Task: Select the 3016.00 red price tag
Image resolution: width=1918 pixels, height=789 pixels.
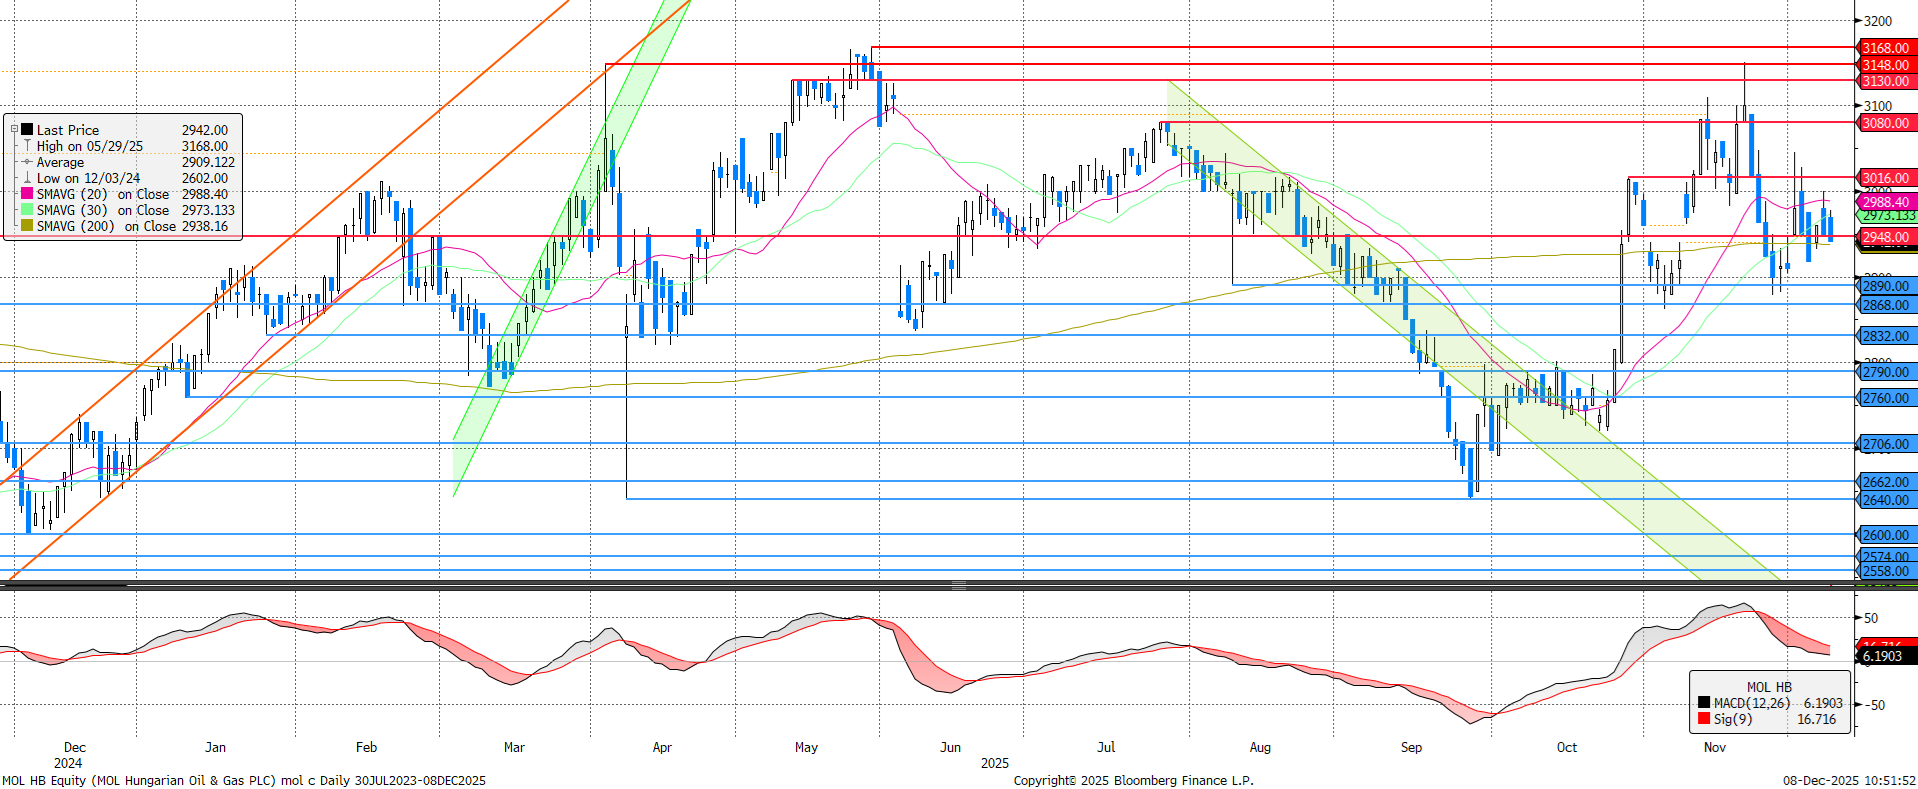Action: click(1885, 178)
